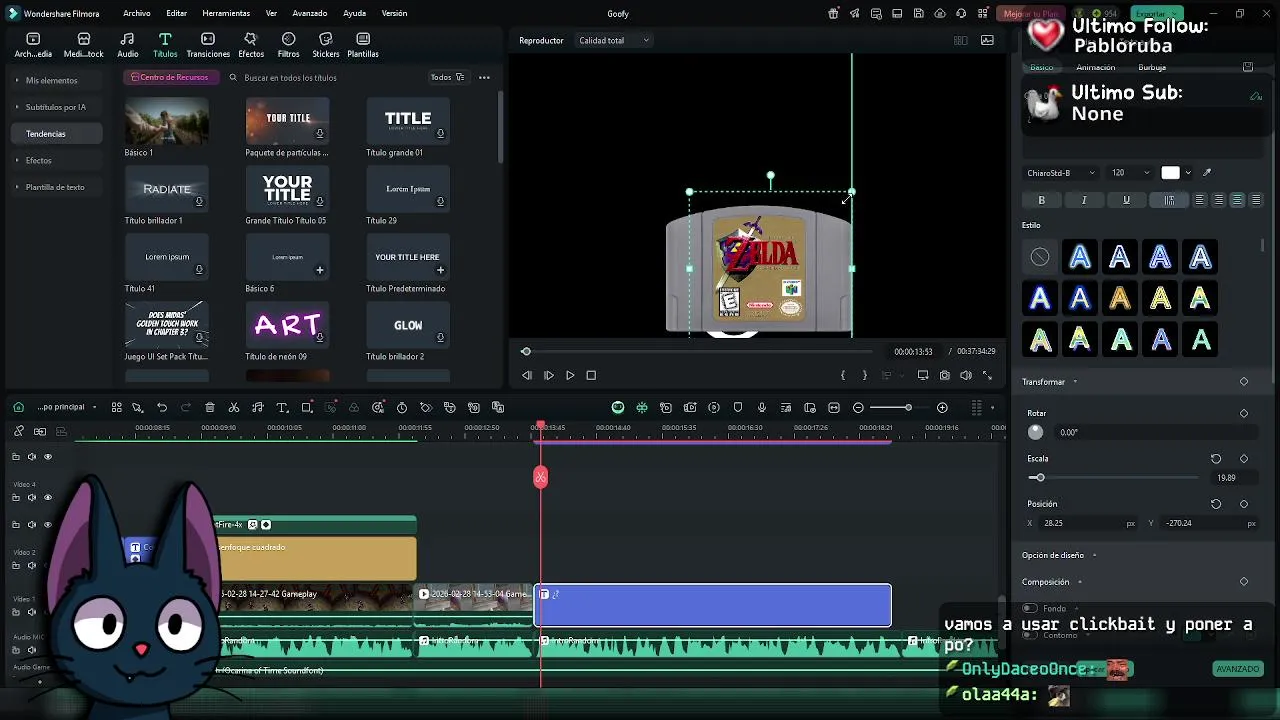Screen dimensions: 1280x720
Task: Select the blue title clip on timeline
Action: coord(713,606)
